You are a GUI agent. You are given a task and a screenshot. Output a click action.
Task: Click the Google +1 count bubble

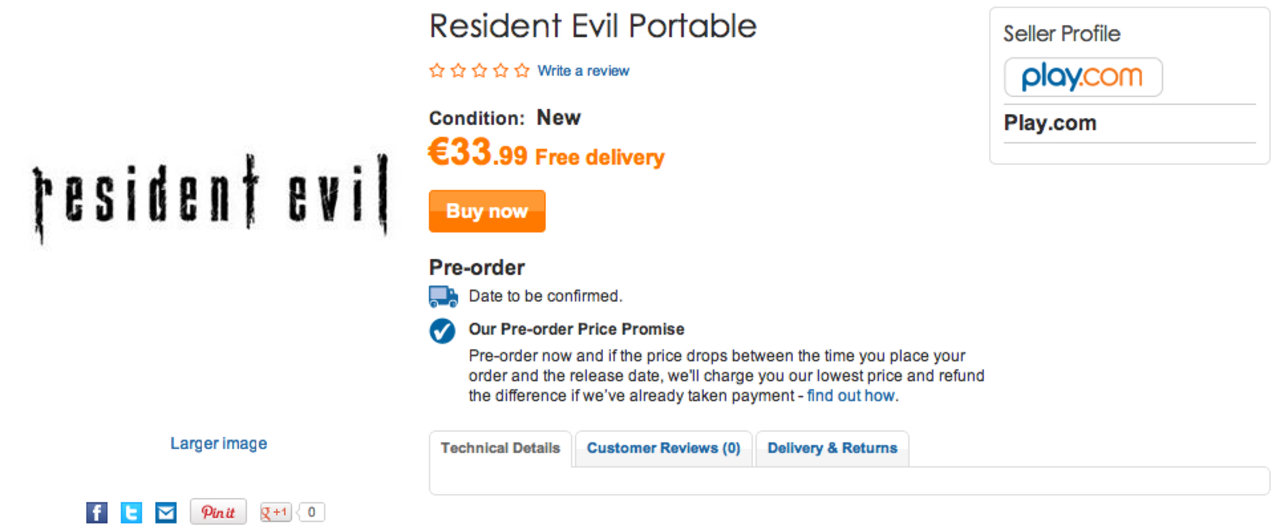312,512
